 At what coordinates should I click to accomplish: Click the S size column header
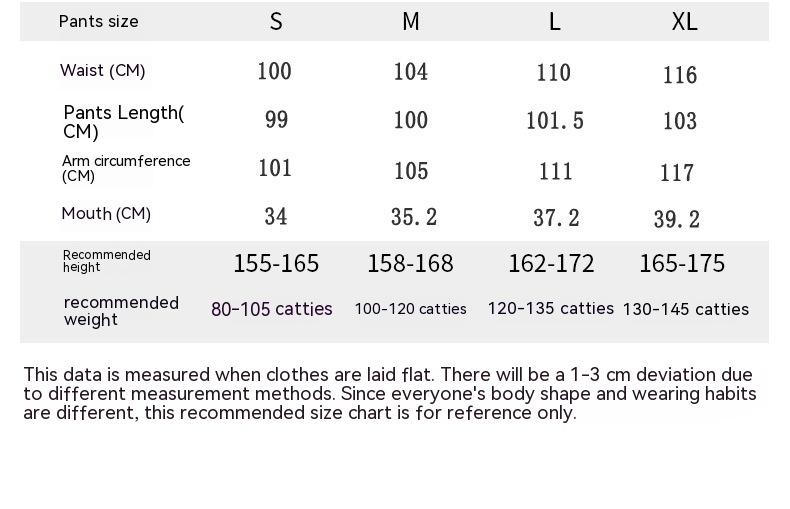tap(276, 22)
